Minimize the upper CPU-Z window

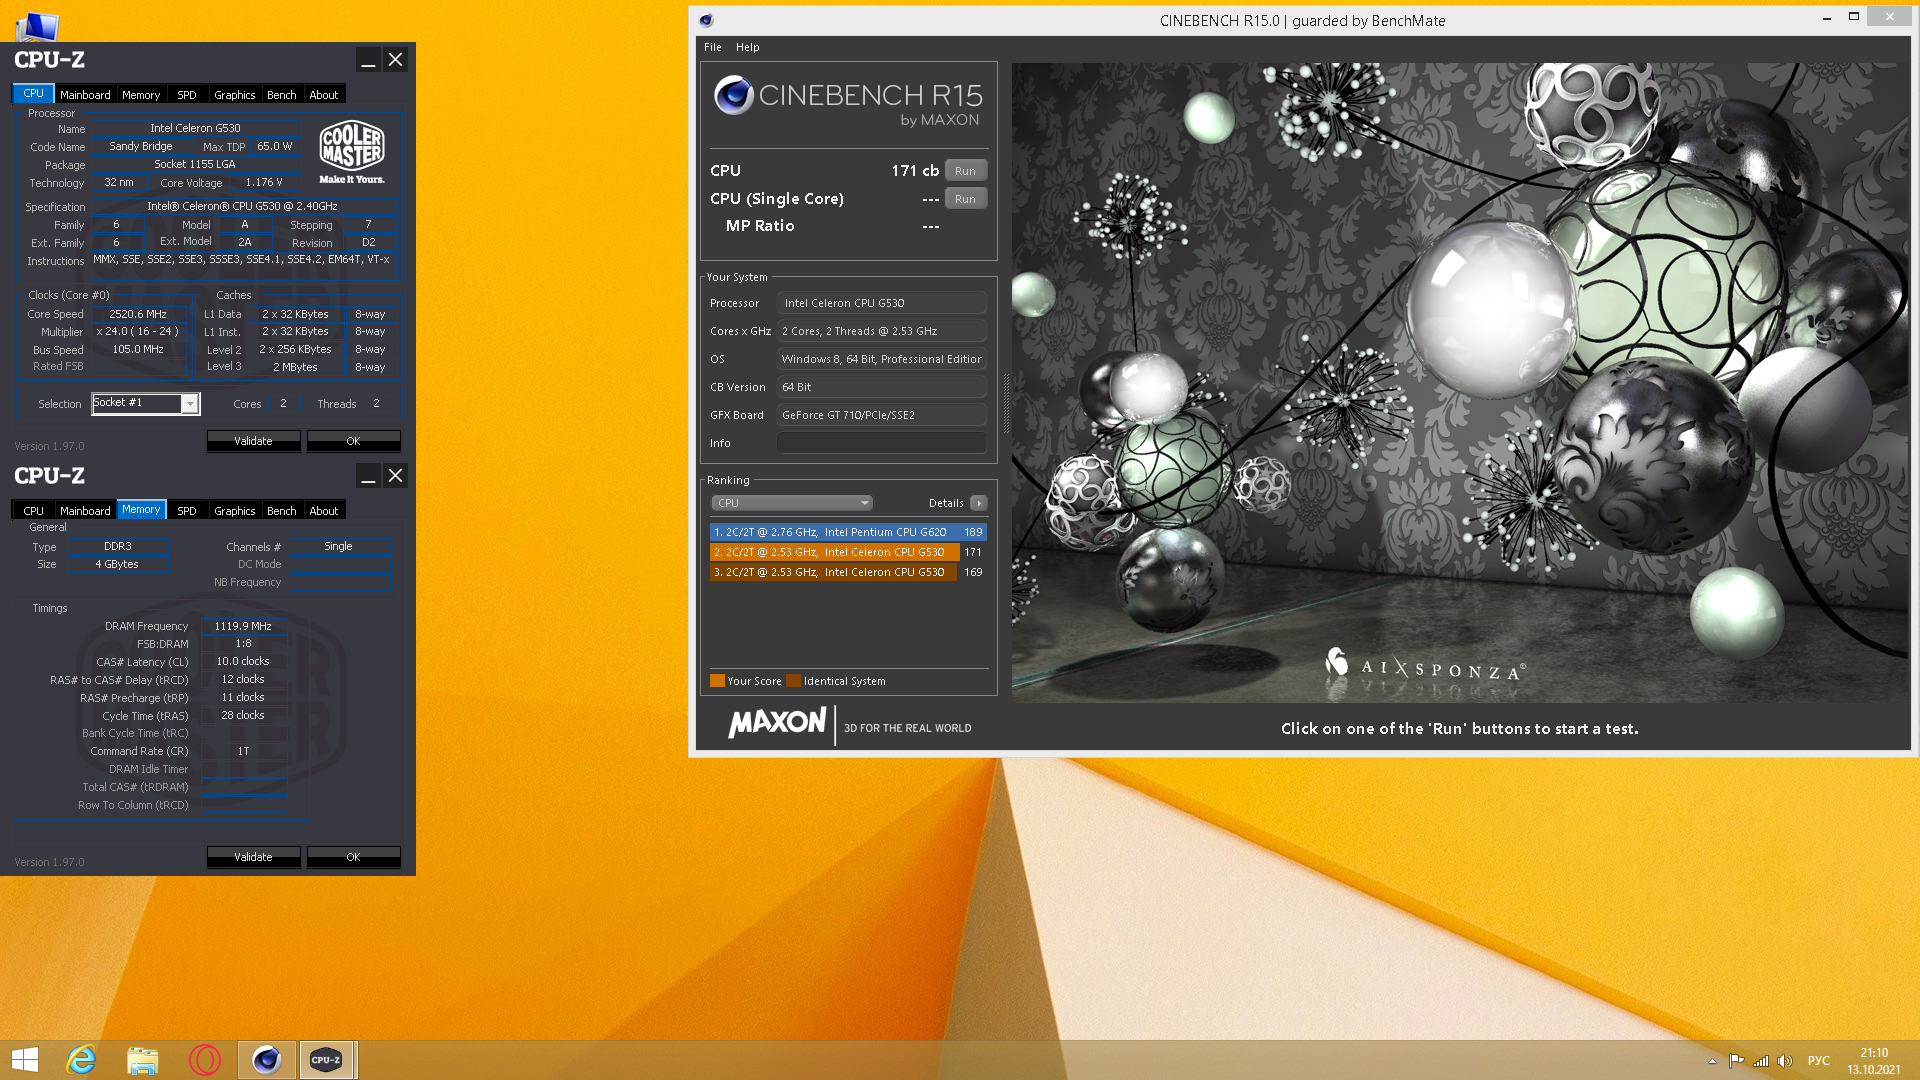click(368, 60)
